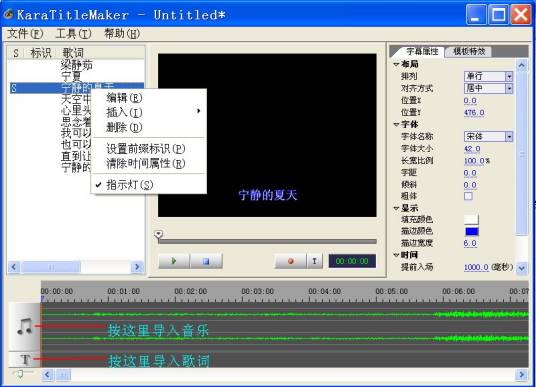Click the S column header
Image resolution: width=536 pixels, height=387 pixels.
point(16,53)
